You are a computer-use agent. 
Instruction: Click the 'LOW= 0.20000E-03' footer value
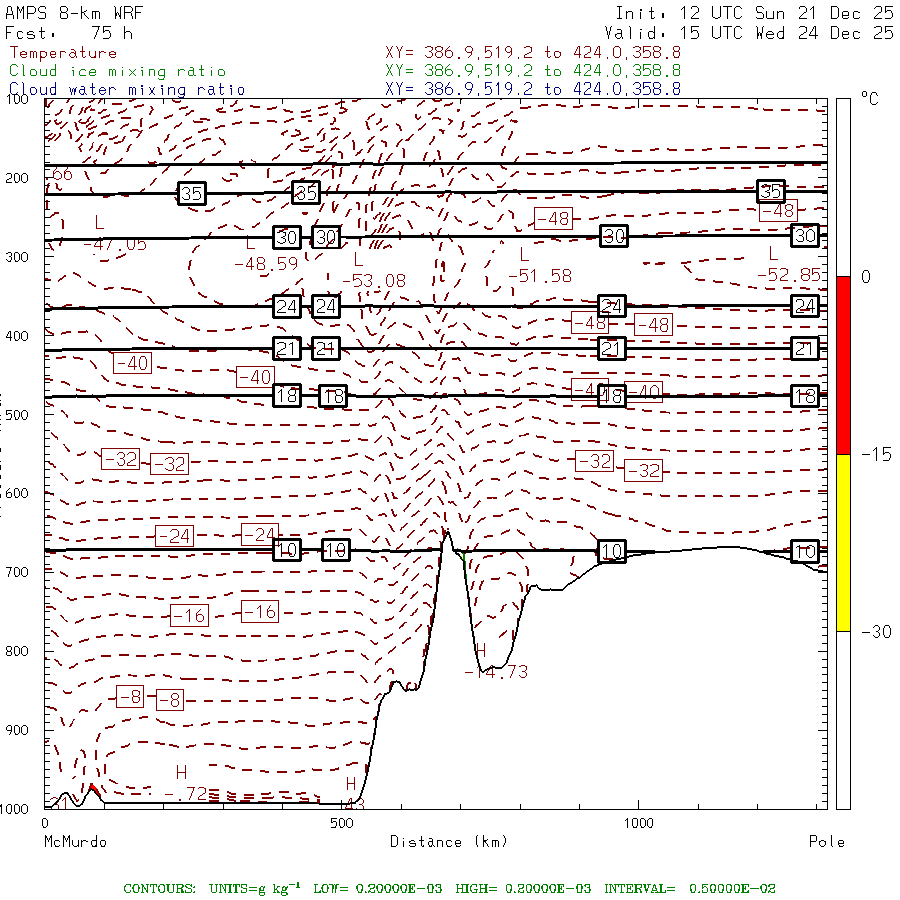tap(377, 889)
